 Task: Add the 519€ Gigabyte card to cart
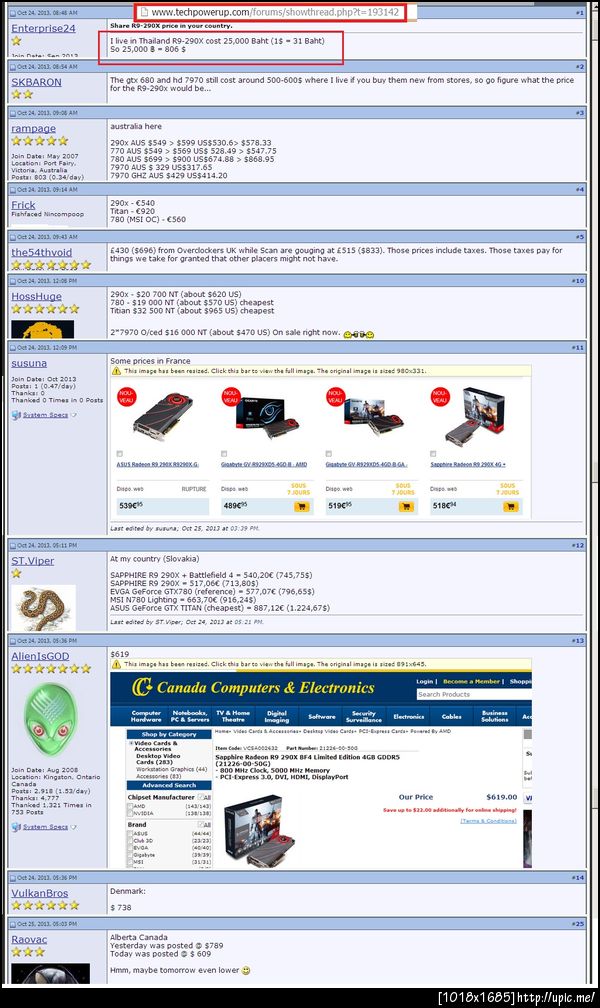(x=406, y=507)
